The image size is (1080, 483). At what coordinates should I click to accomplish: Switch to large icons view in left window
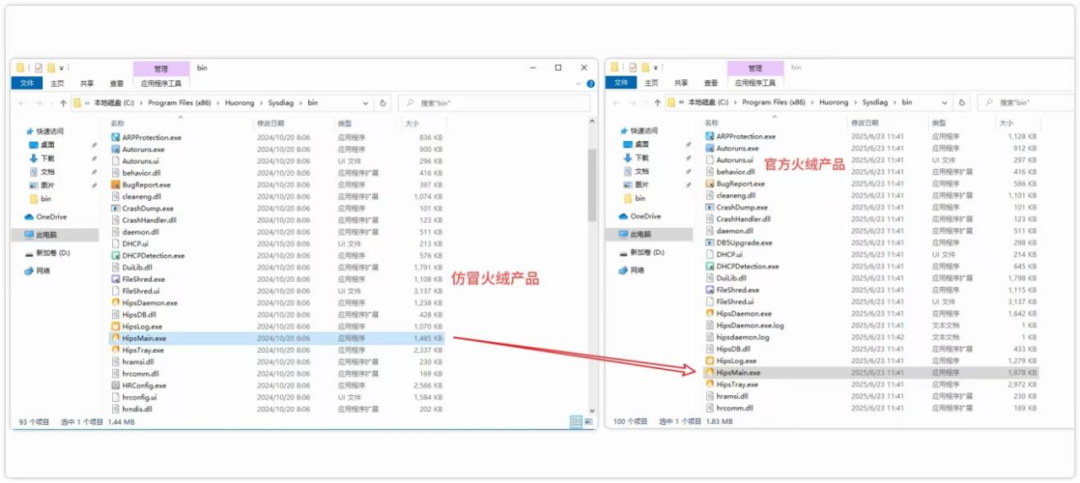(587, 423)
